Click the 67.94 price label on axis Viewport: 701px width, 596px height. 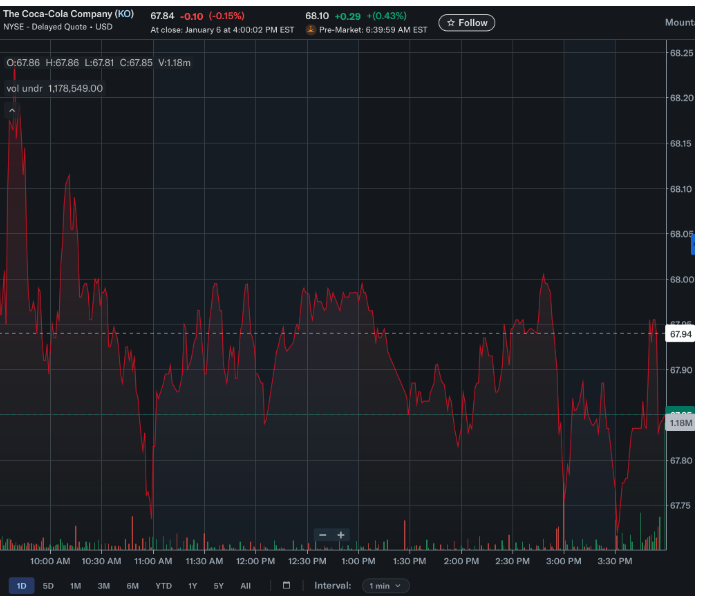tap(681, 334)
